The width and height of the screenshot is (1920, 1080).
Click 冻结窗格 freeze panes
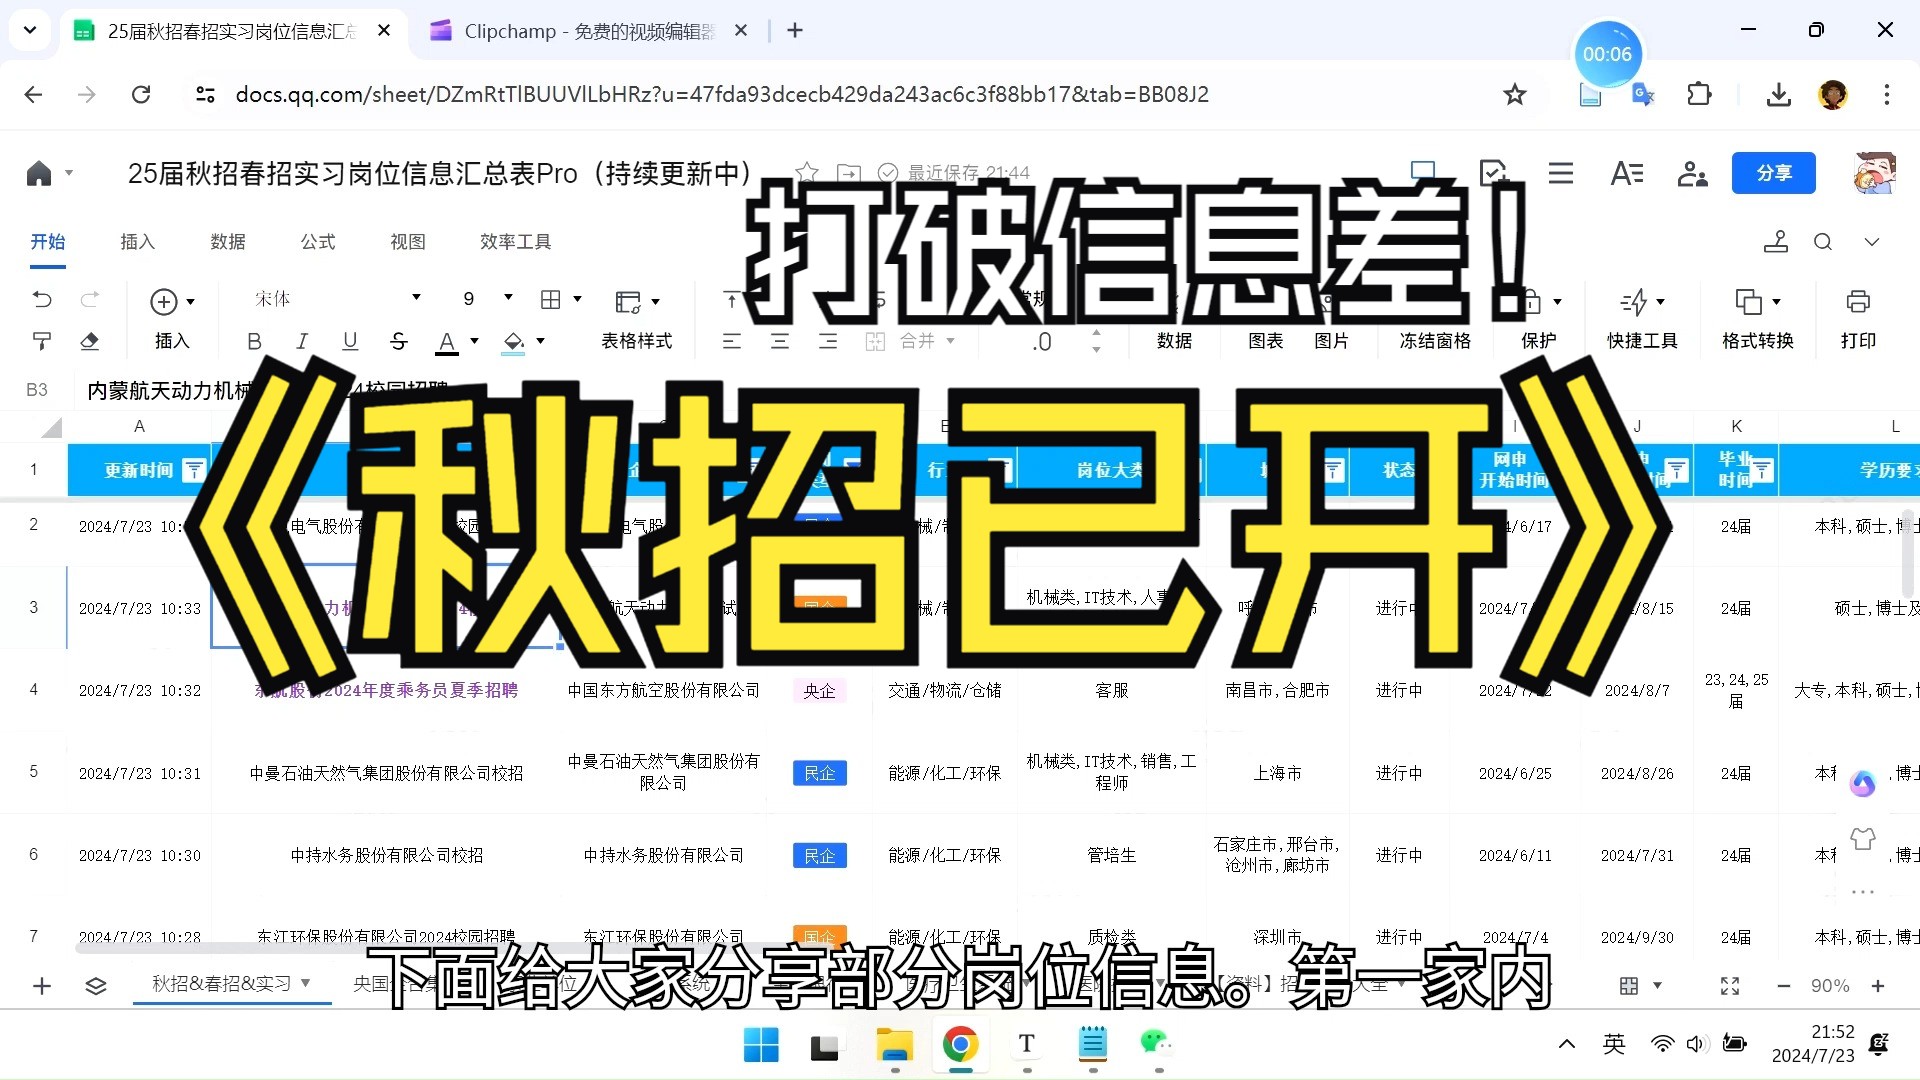pos(1435,341)
